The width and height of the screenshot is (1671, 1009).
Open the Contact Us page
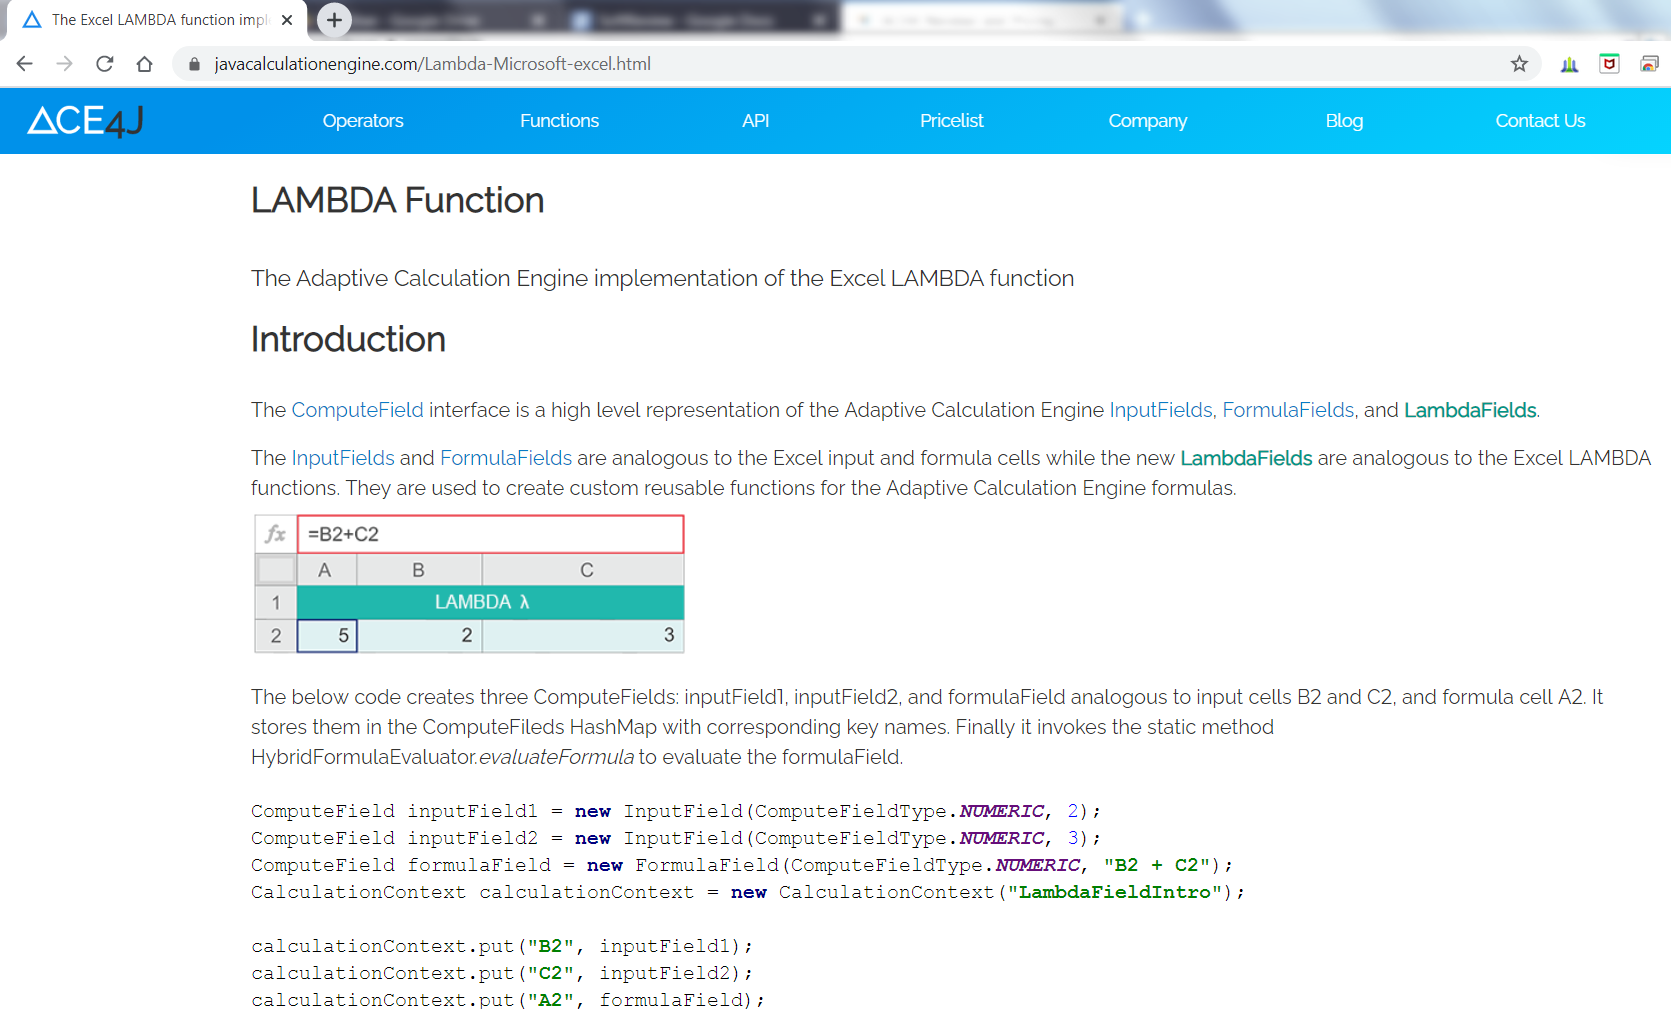(x=1540, y=121)
